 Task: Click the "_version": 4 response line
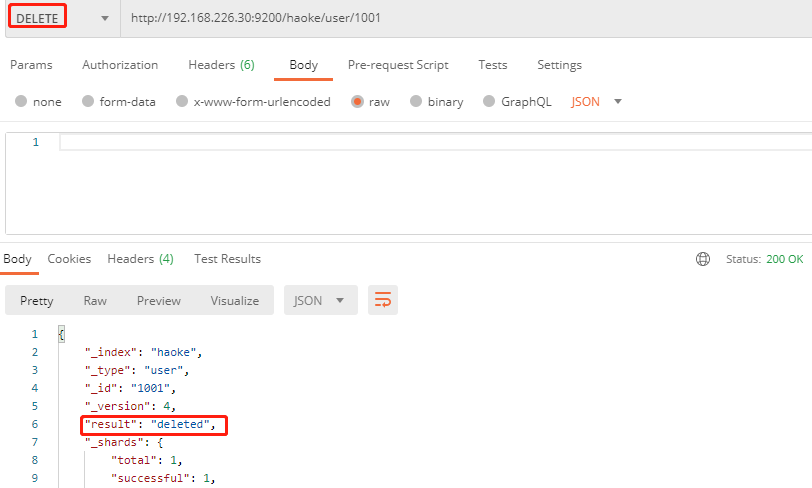tap(130, 406)
